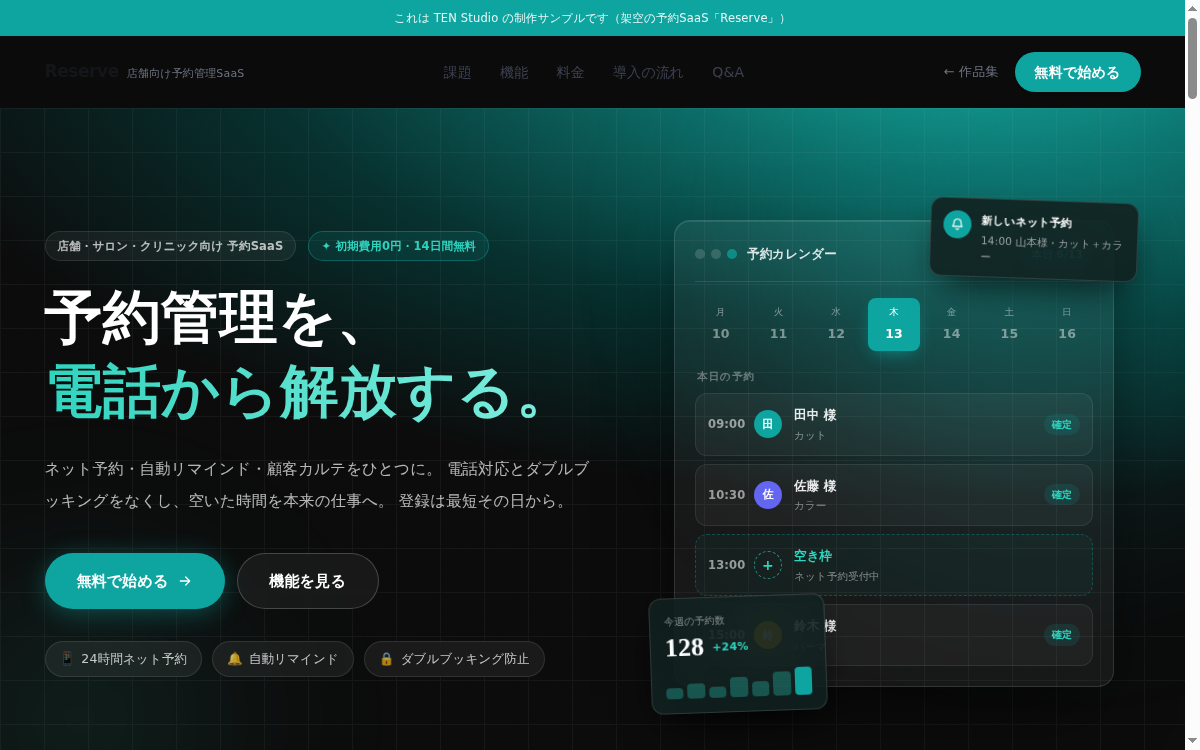Viewport: 1200px width, 750px height.
Task: Click the 予約カレンダー title
Action: coord(792,254)
